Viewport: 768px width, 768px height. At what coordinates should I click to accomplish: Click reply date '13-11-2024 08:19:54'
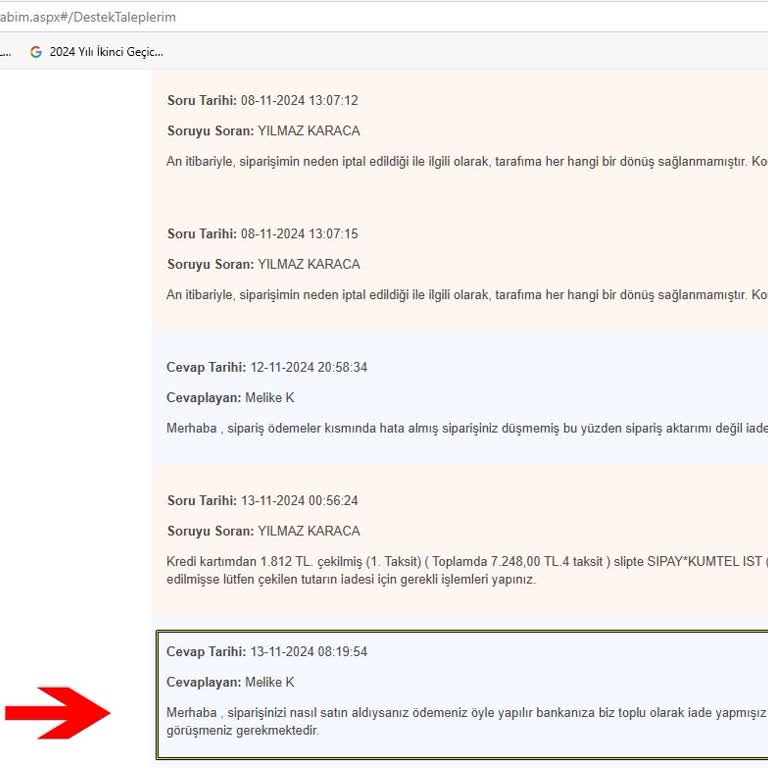pos(309,652)
